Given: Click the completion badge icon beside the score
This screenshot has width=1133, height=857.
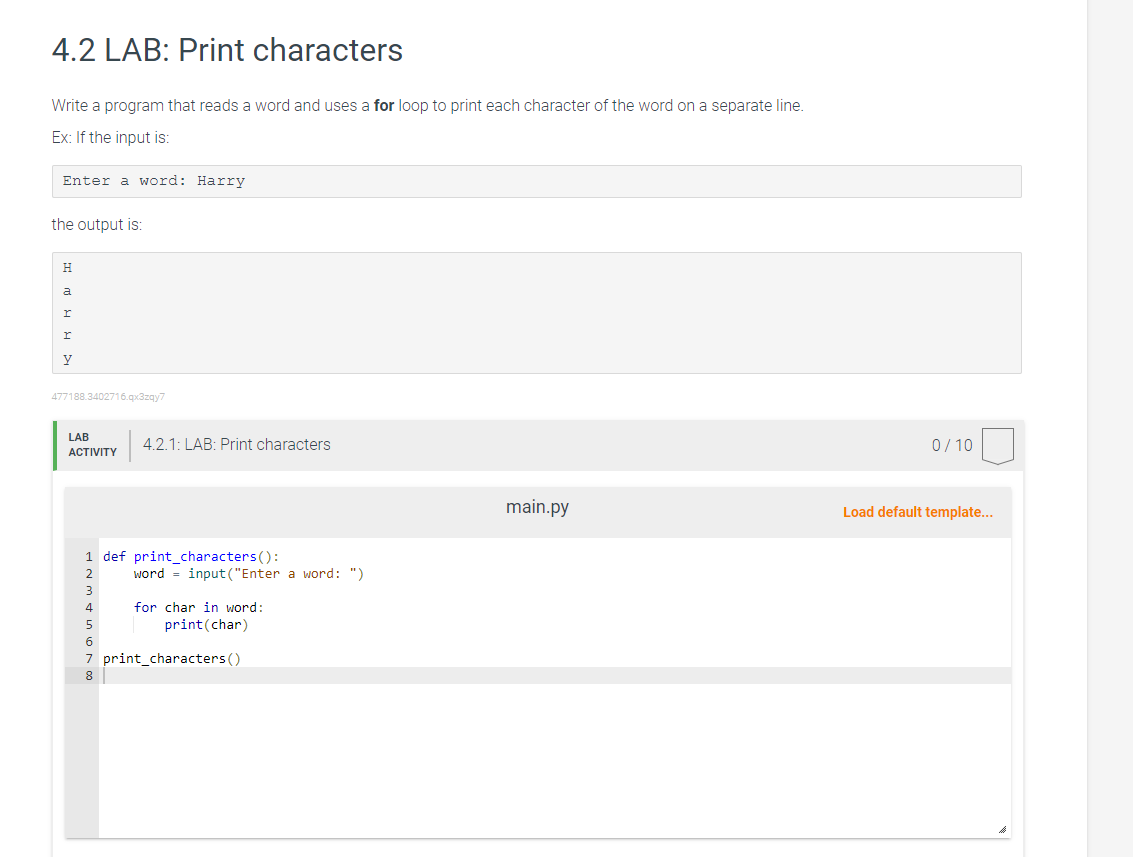Looking at the screenshot, I should pyautogui.click(x=998, y=446).
